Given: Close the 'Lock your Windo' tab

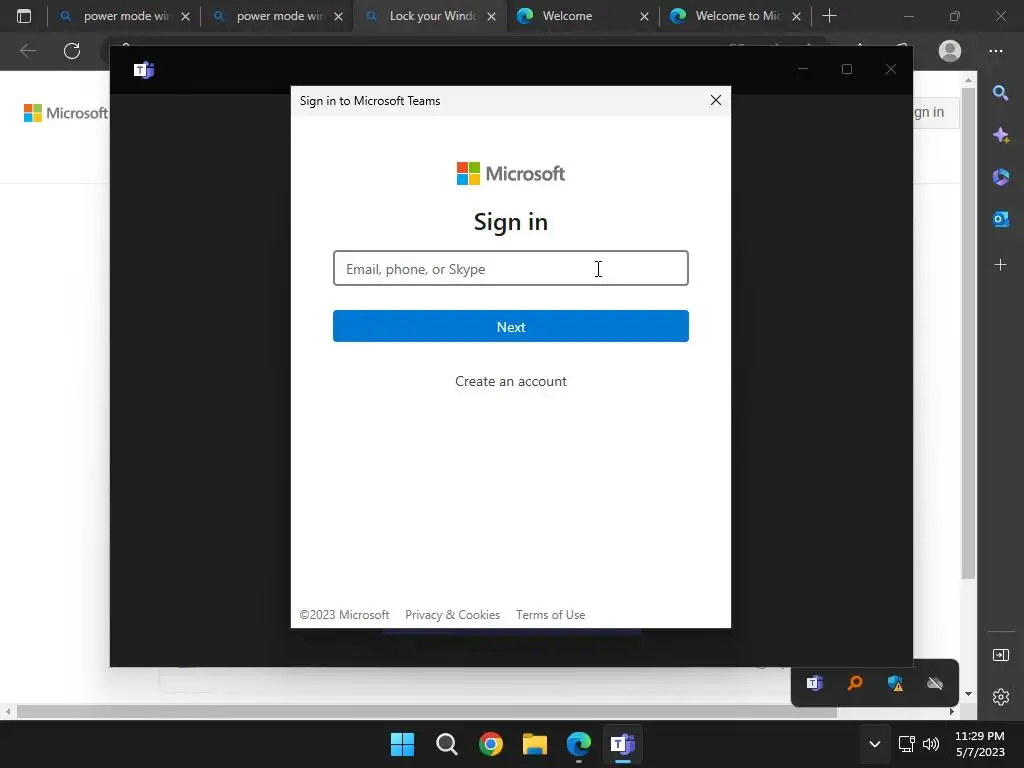Looking at the screenshot, I should coord(492,16).
